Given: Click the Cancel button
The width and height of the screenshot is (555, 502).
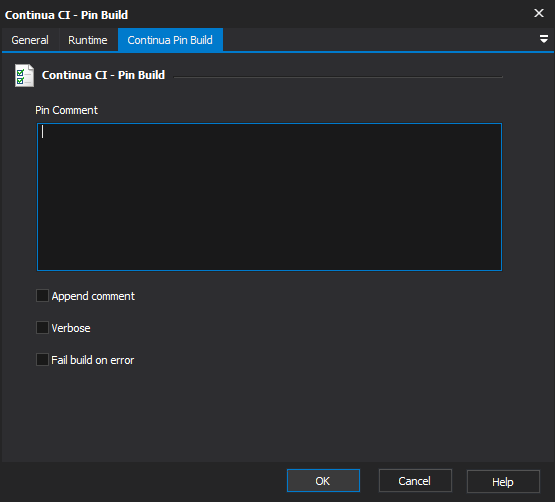Looking at the screenshot, I should pos(415,481).
